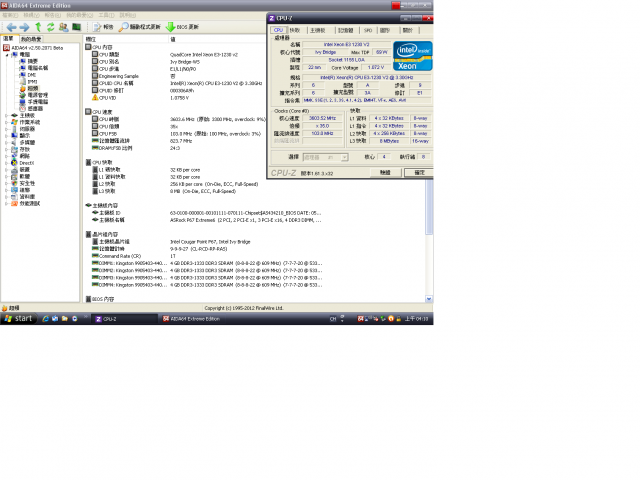This screenshot has width=640, height=480.
Task: Open the Windows start menu
Action: click(x=19, y=318)
